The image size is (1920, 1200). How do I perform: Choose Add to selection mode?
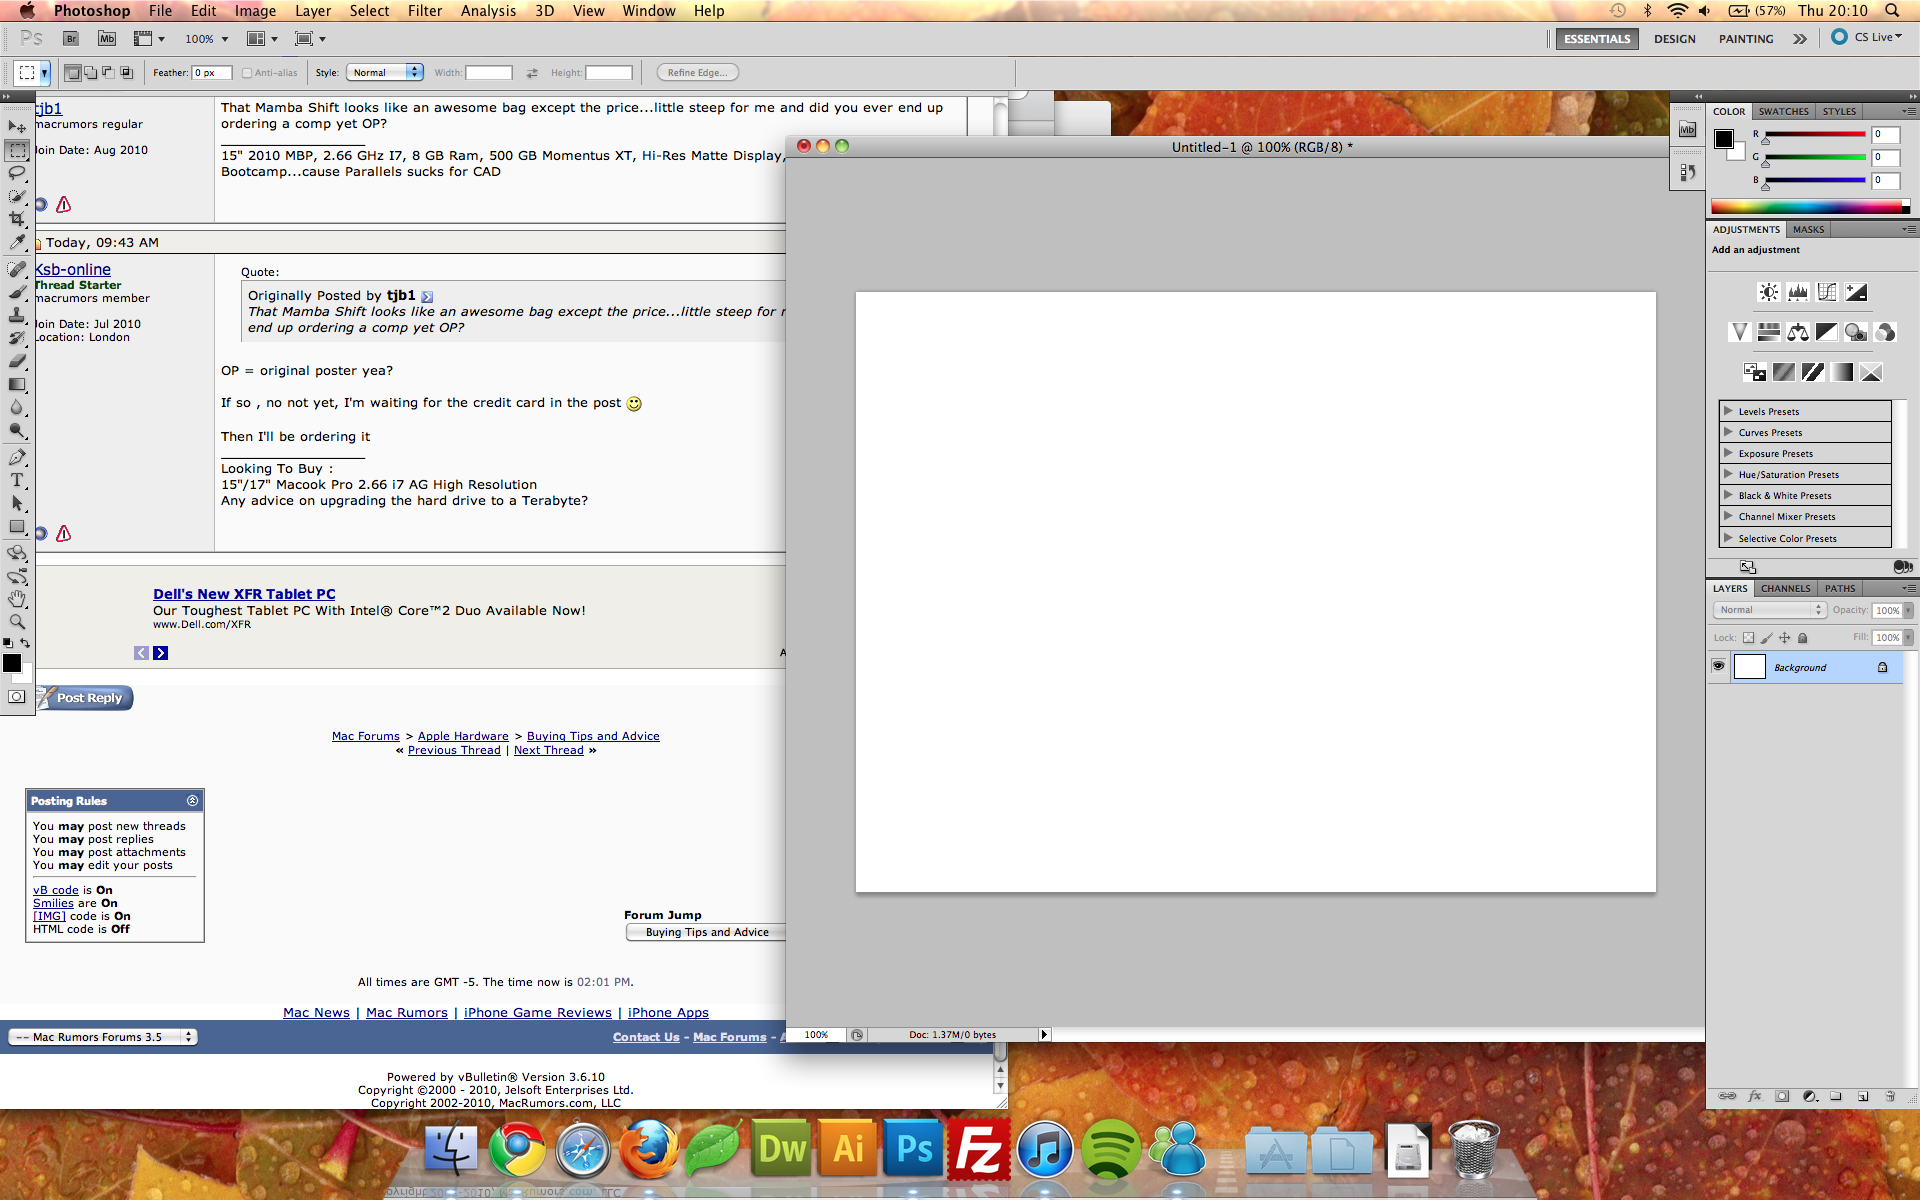click(x=91, y=73)
